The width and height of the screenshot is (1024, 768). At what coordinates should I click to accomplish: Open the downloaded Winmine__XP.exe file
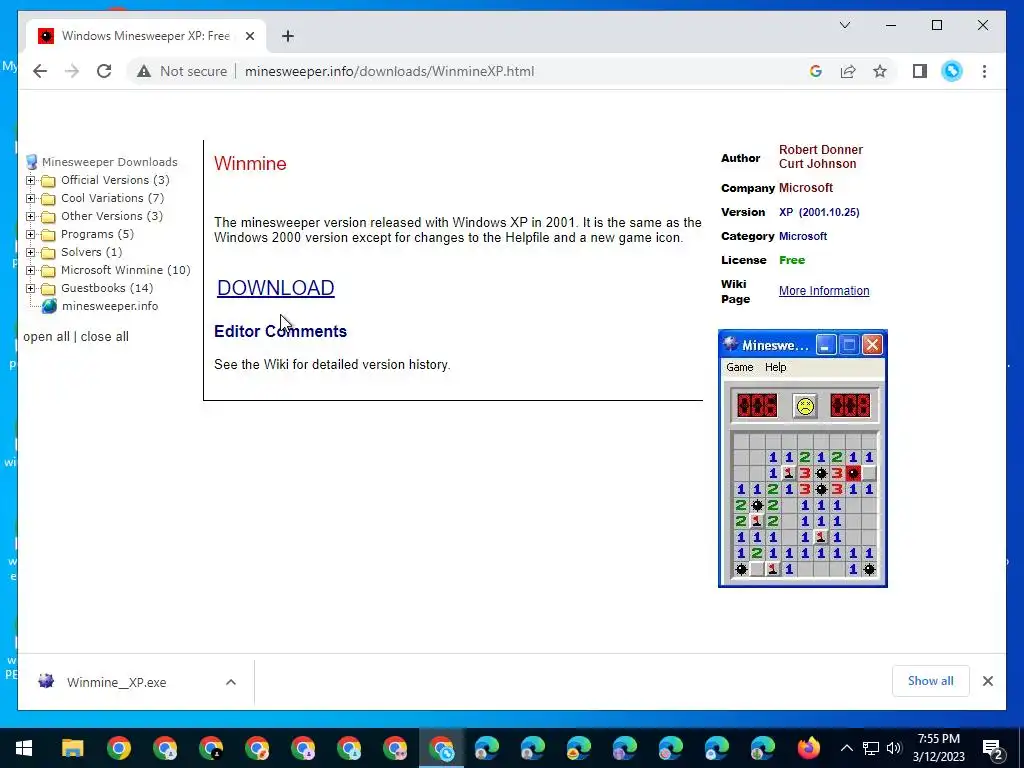116,682
